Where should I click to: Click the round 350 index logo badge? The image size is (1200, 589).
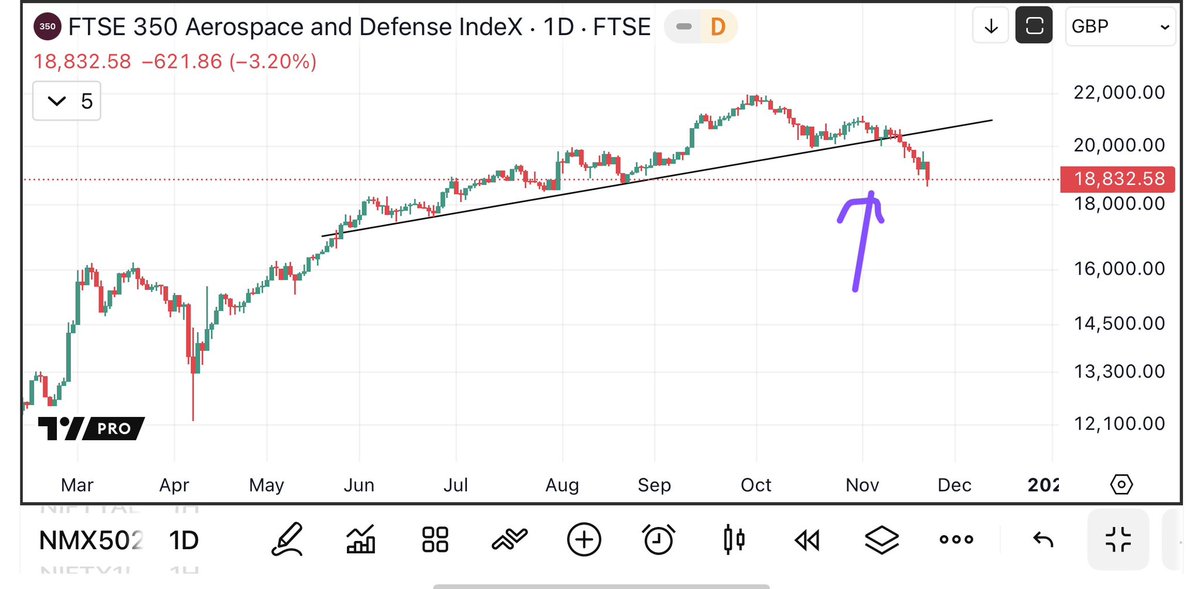coord(49,27)
